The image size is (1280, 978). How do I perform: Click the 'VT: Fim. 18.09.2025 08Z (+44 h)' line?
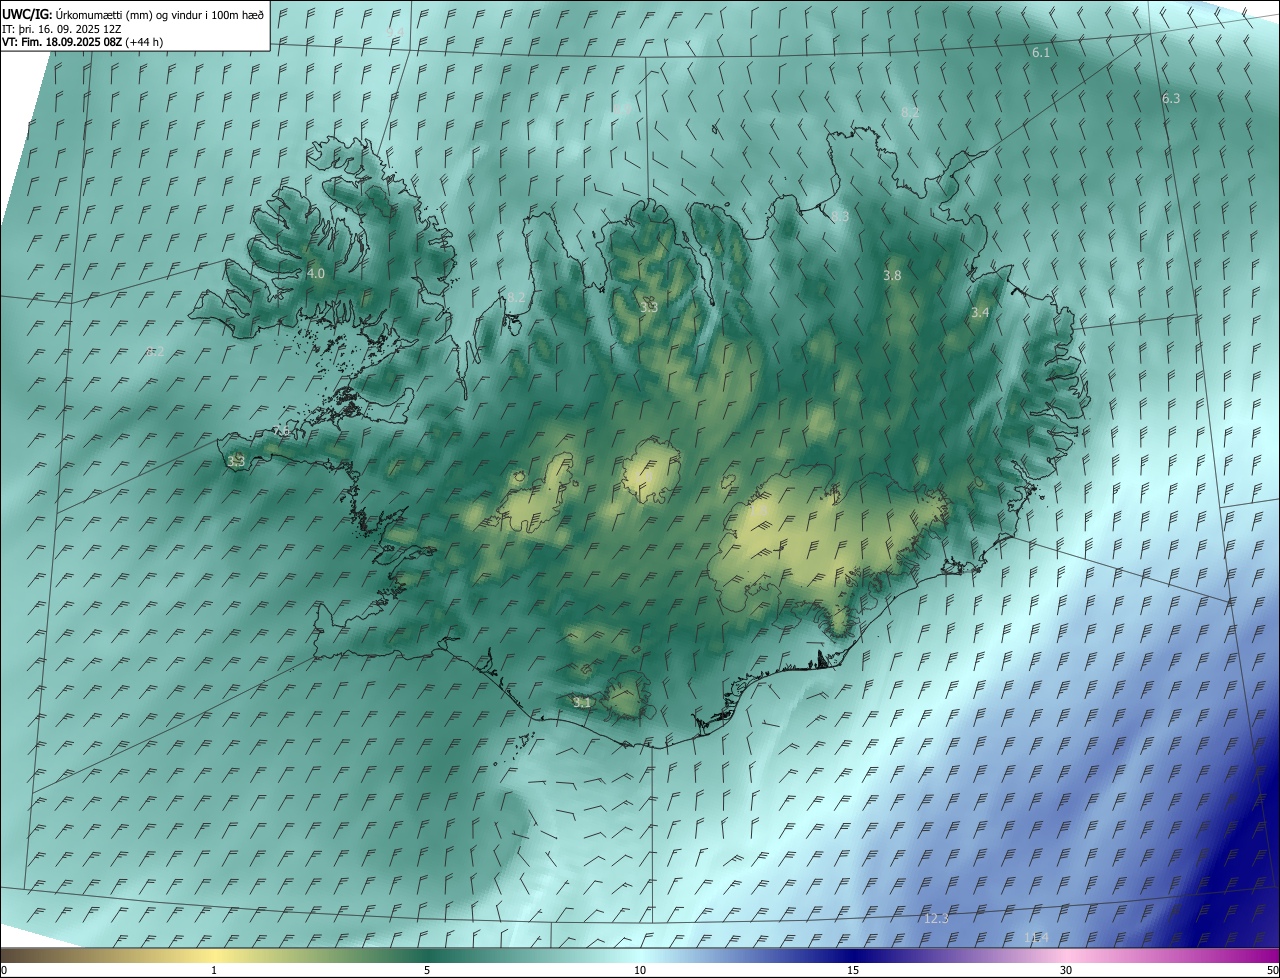pos(82,42)
